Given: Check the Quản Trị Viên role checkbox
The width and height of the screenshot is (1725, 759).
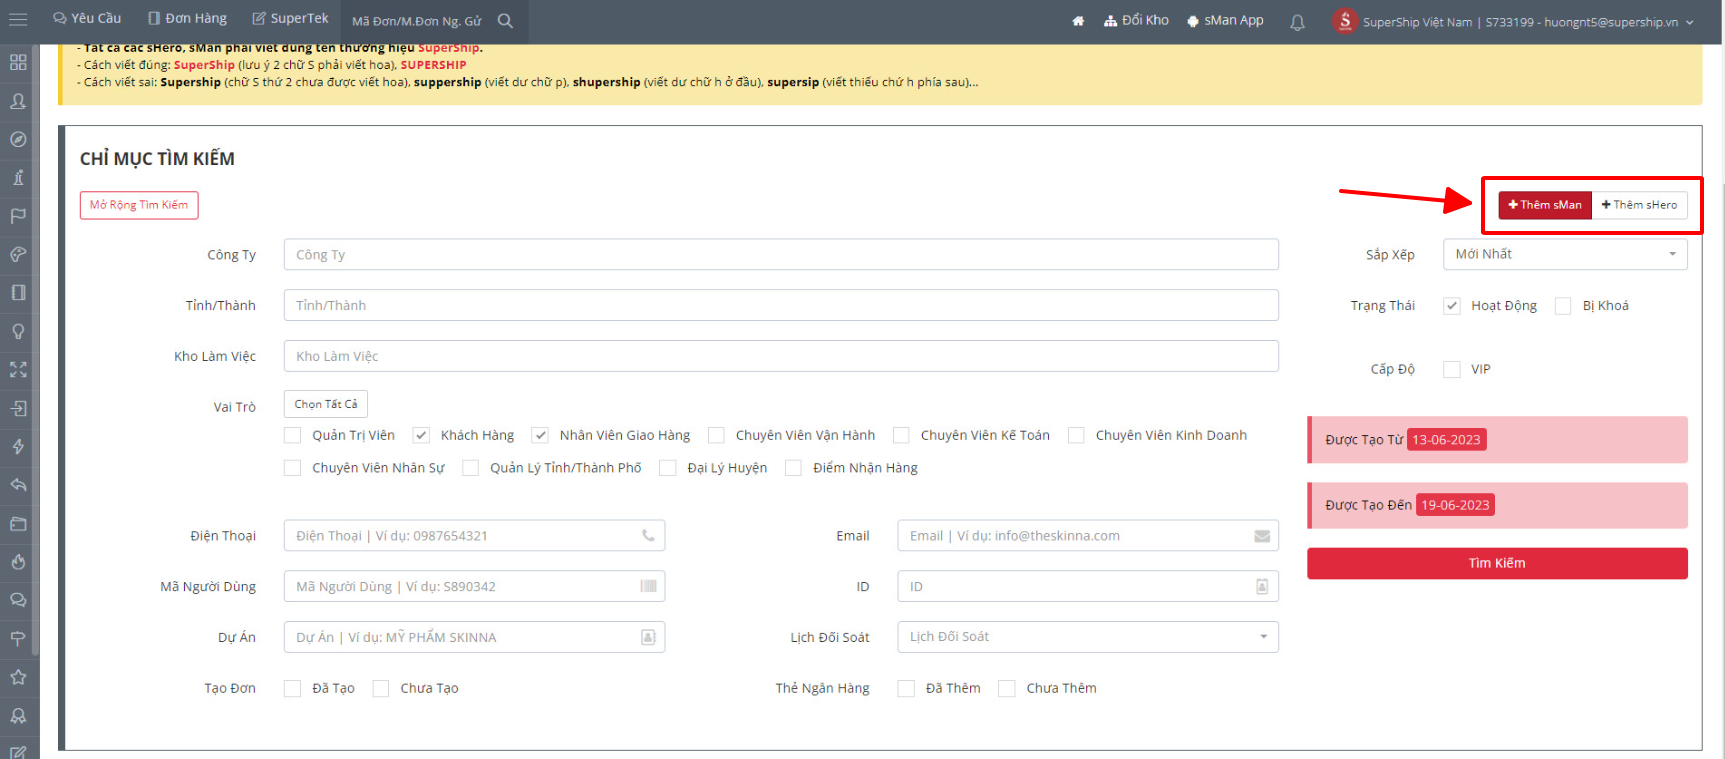Looking at the screenshot, I should coord(293,435).
